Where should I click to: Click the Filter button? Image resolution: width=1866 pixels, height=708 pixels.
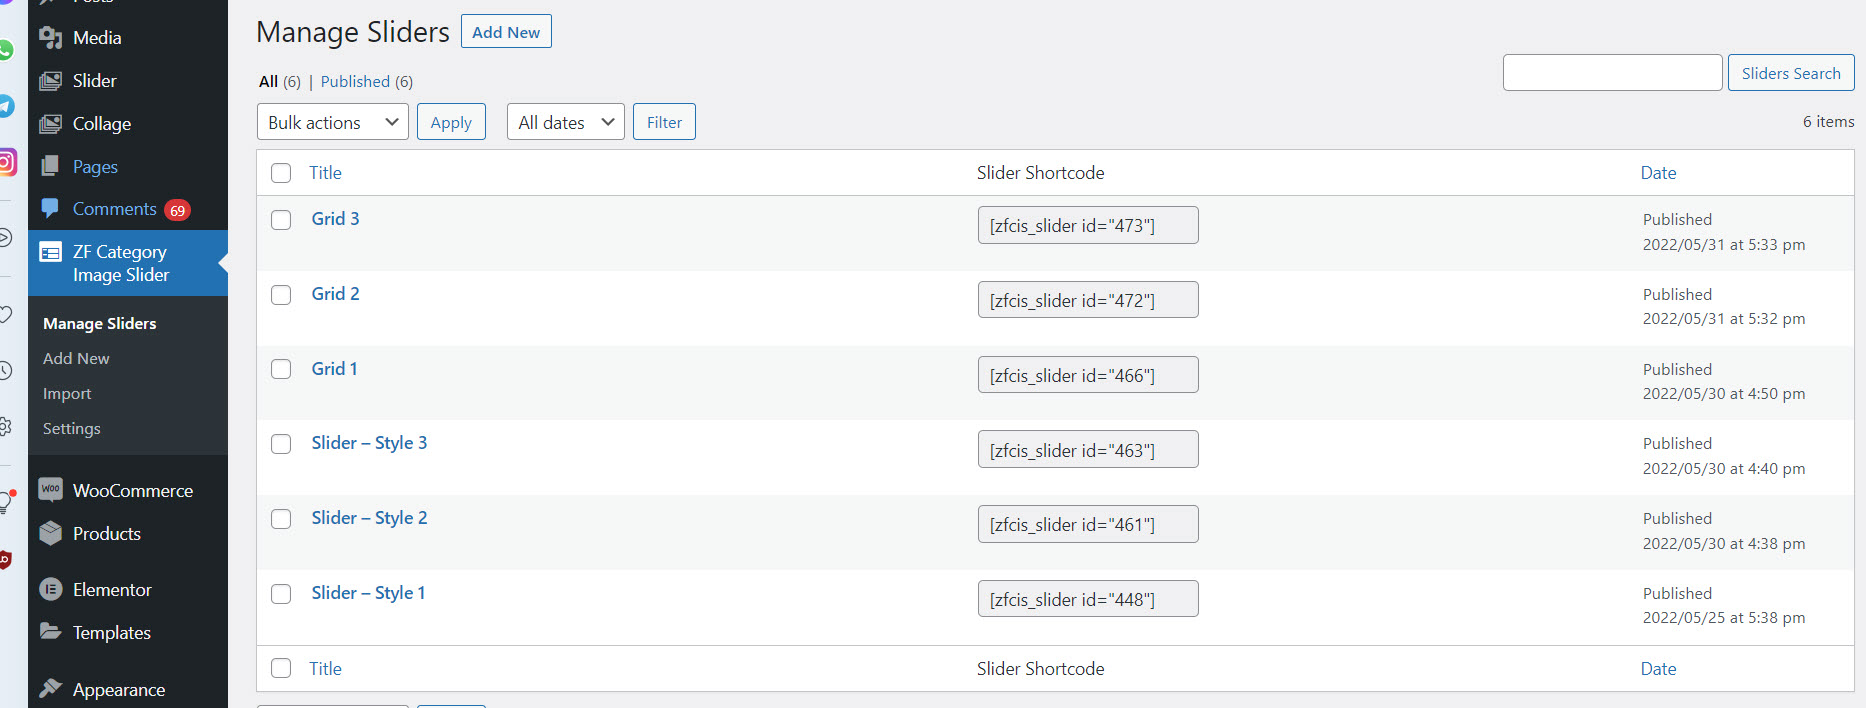664,122
